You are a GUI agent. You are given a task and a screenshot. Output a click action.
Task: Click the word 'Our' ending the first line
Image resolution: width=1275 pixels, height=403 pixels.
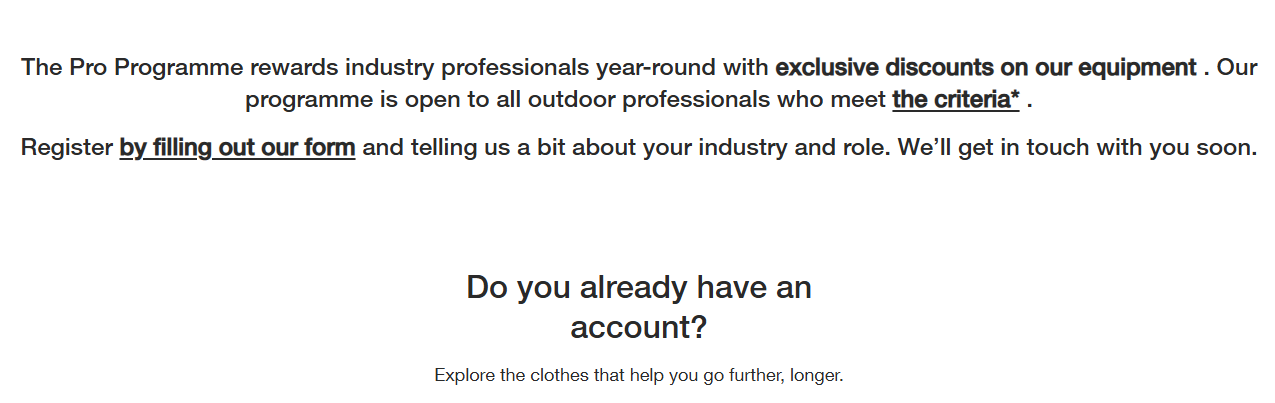click(1236, 68)
